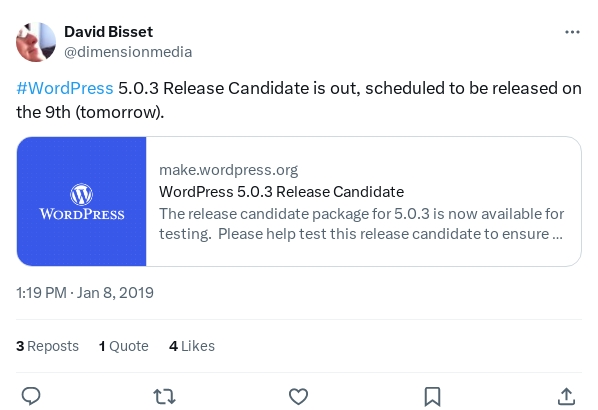Repost this tweet using the retweet icon
Screen dimensions: 598x410
(x=164, y=397)
